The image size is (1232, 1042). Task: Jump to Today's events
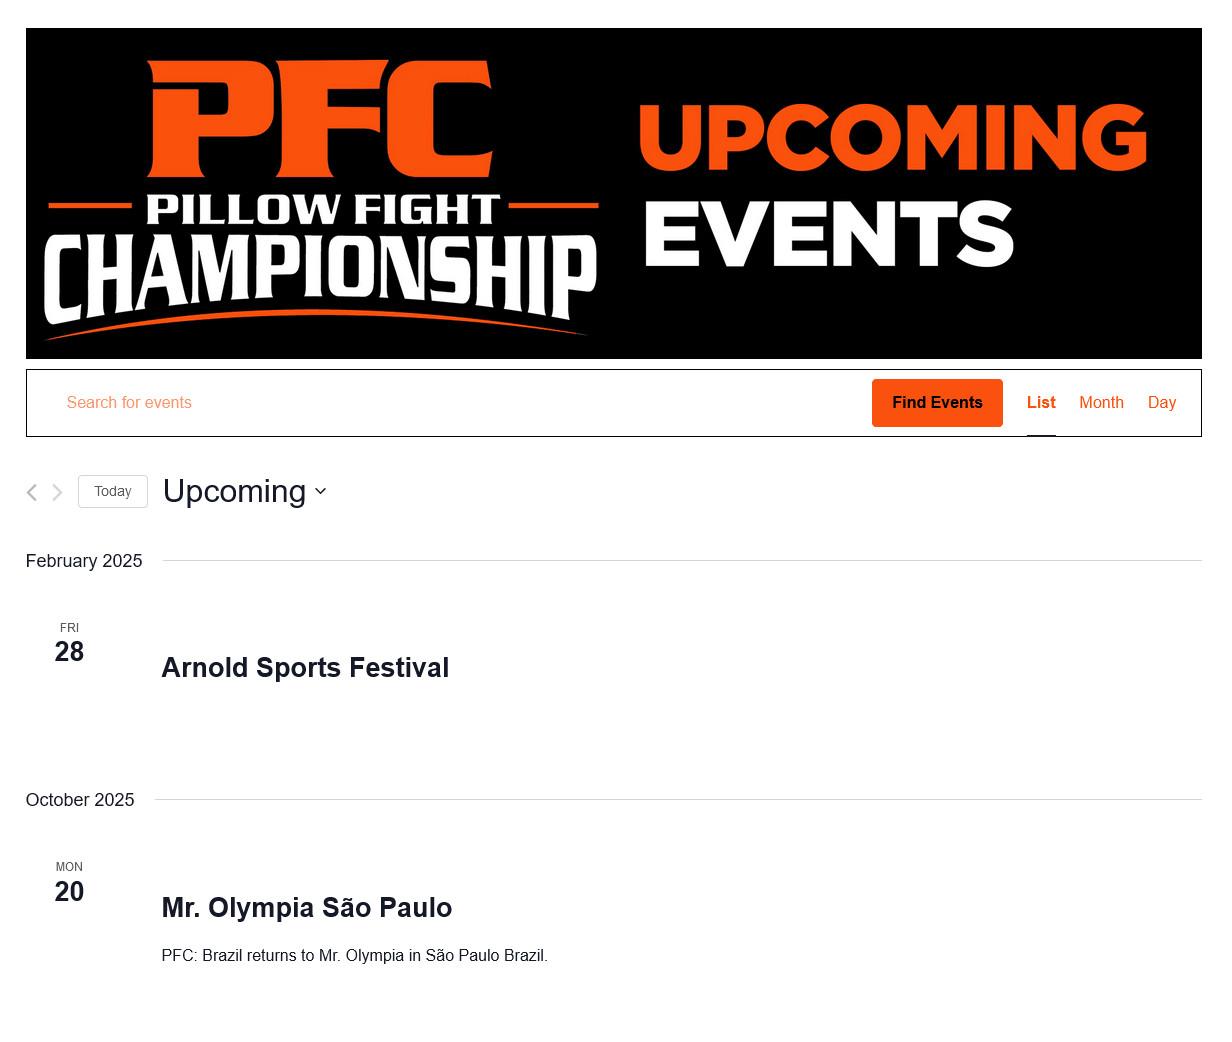[113, 491]
